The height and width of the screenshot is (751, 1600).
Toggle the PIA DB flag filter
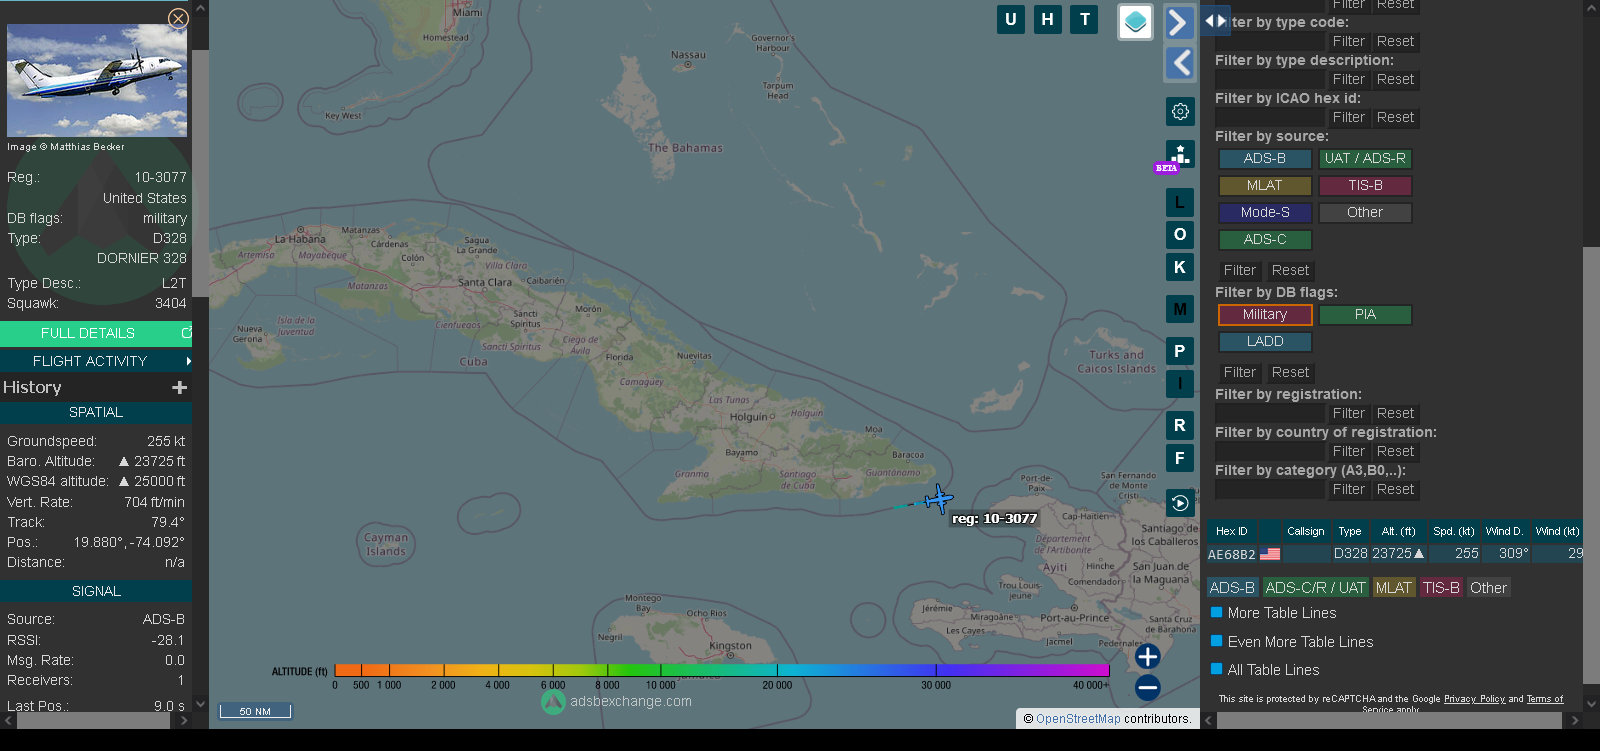(x=1365, y=314)
